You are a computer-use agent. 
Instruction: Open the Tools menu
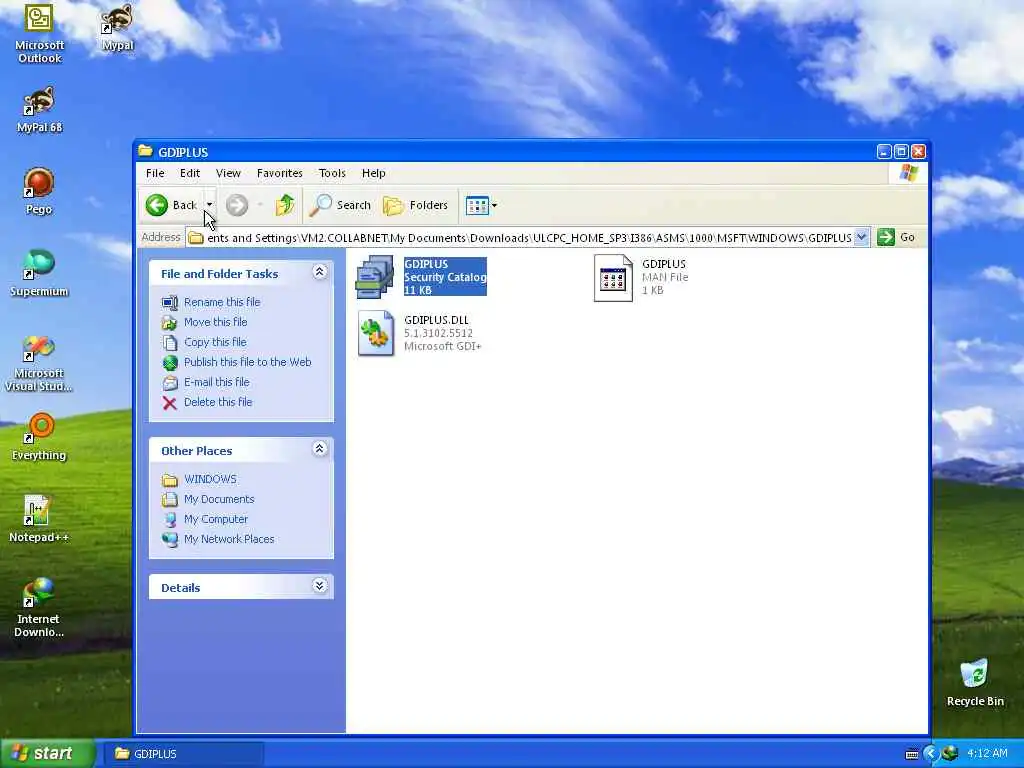[x=332, y=173]
